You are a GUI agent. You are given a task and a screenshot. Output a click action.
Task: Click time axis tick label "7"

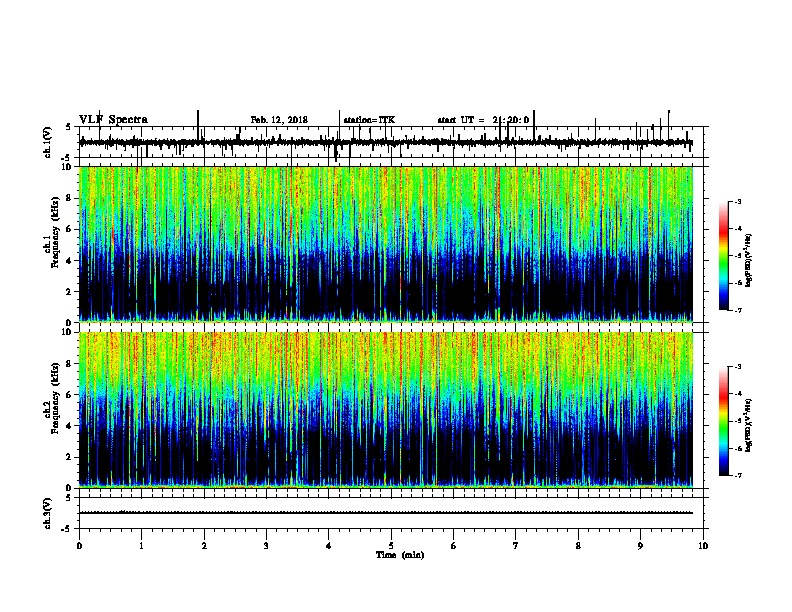click(516, 546)
